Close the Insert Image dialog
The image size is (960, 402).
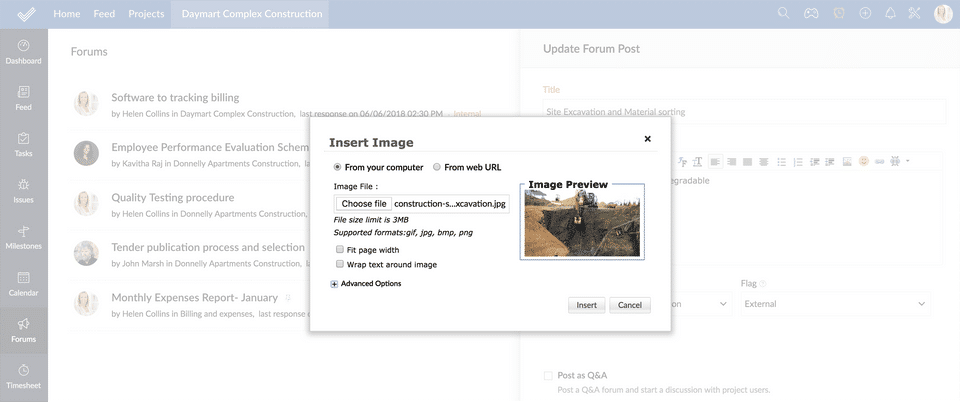647,139
